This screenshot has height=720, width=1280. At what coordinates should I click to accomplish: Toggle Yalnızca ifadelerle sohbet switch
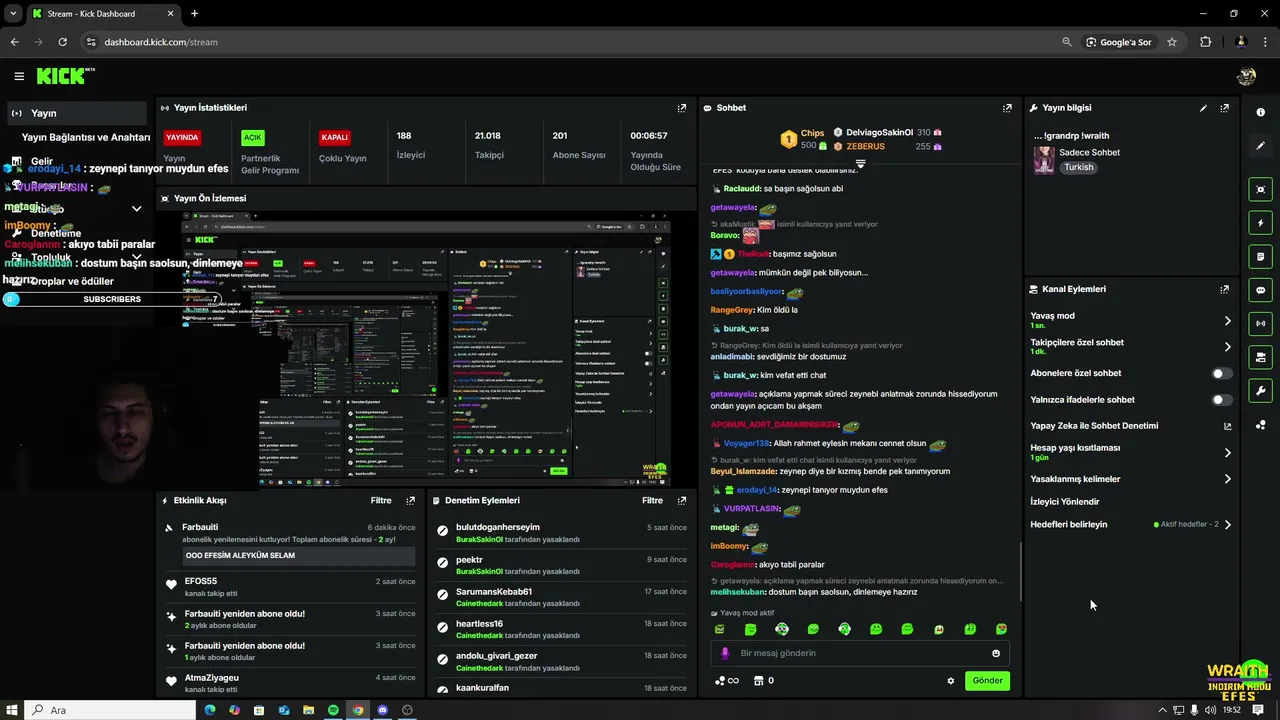(1221, 400)
